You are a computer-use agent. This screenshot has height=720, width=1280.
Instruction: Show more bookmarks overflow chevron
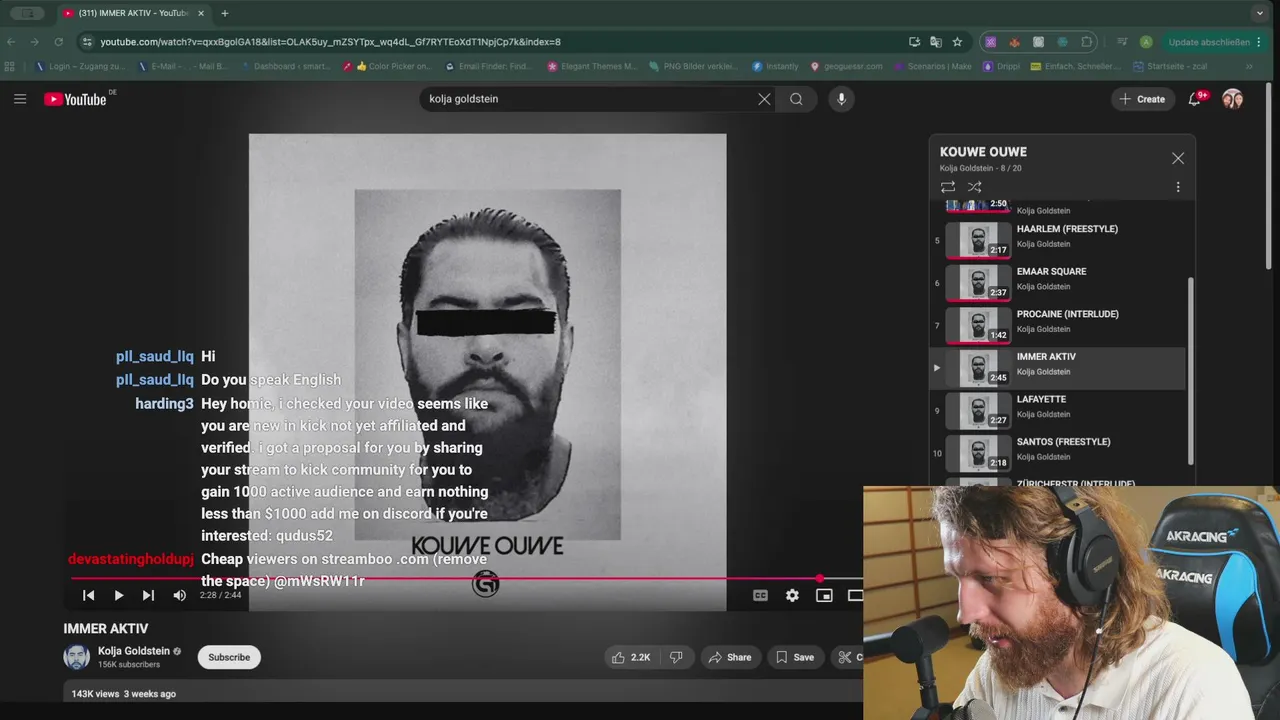pos(1249,67)
